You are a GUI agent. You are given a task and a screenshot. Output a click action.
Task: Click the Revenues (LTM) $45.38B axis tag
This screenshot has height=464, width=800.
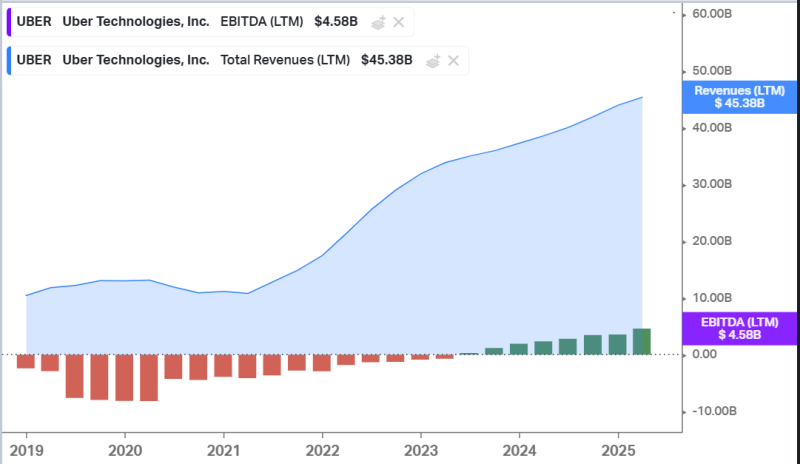[739, 97]
